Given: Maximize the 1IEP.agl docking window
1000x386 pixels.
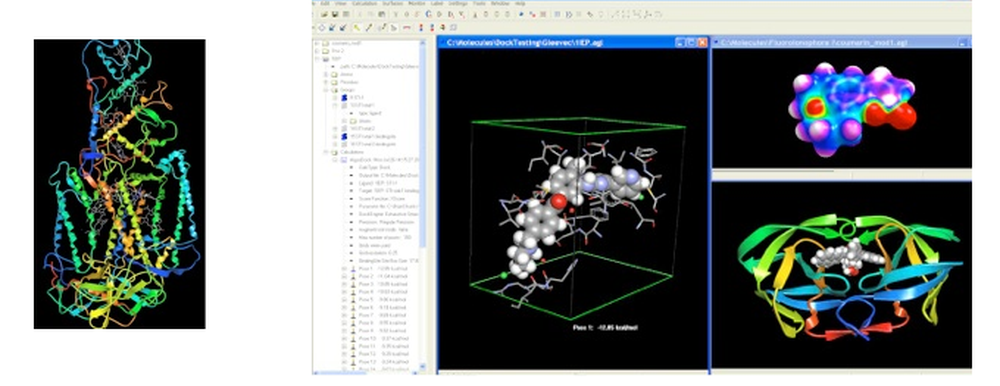Looking at the screenshot, I should pyautogui.click(x=691, y=42).
